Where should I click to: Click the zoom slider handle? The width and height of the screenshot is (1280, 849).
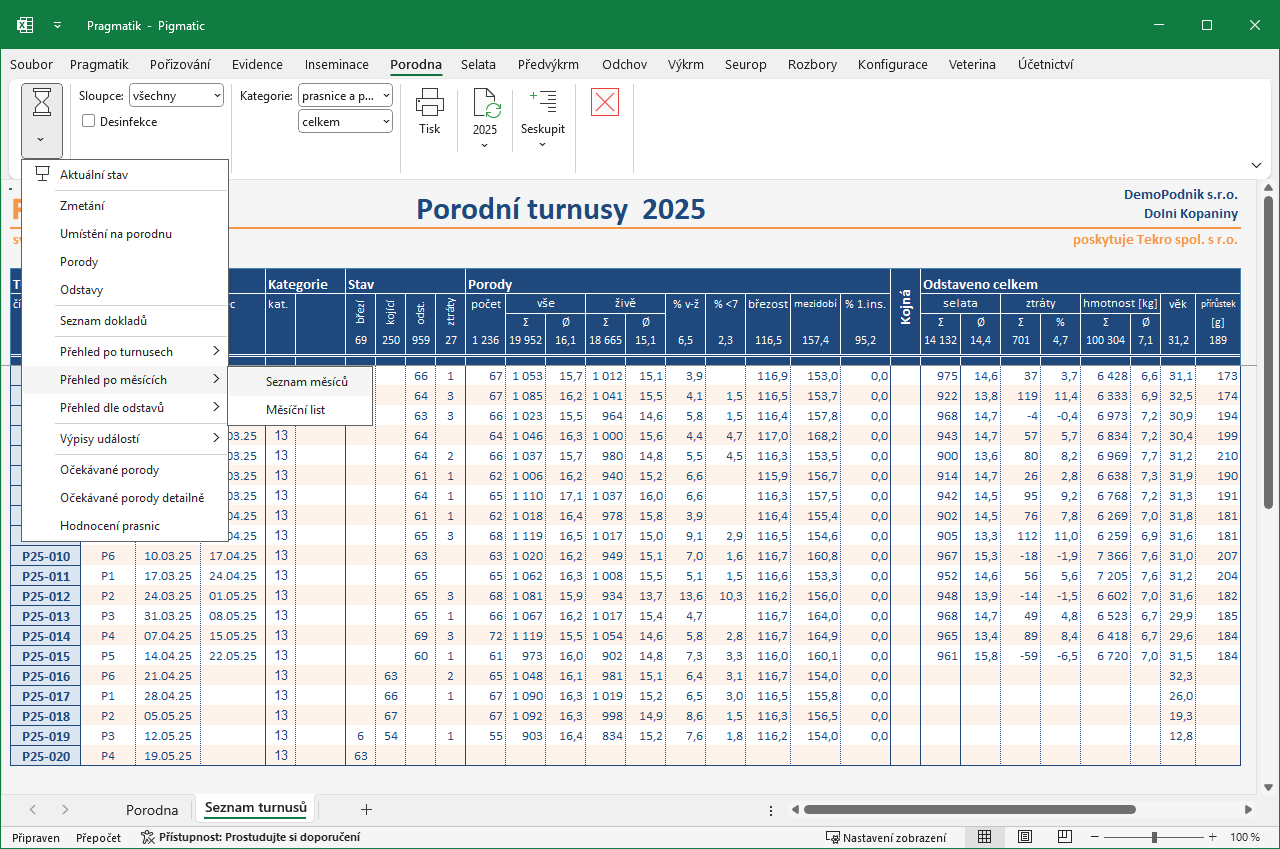(1154, 837)
